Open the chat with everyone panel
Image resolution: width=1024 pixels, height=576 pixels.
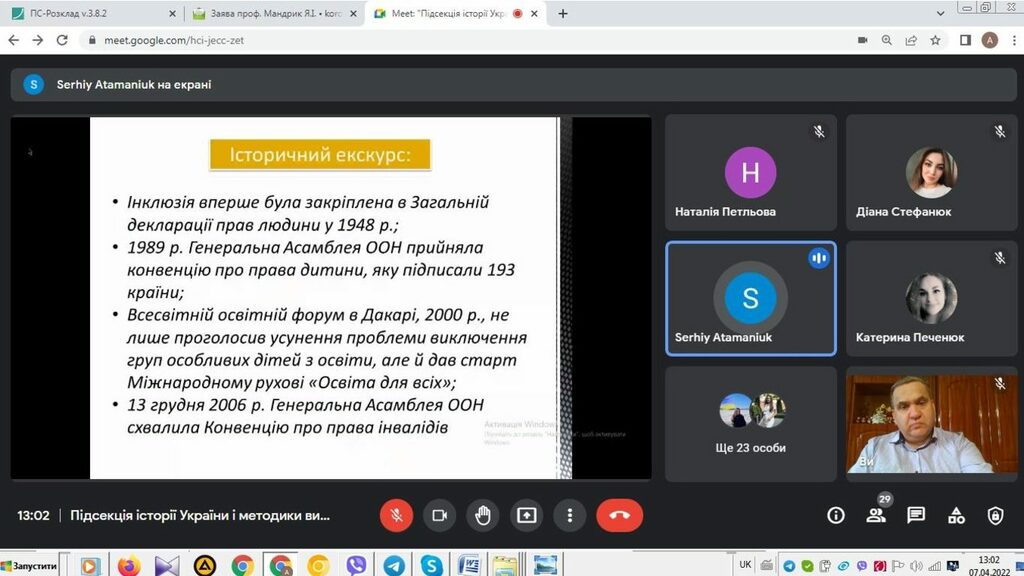coord(916,515)
